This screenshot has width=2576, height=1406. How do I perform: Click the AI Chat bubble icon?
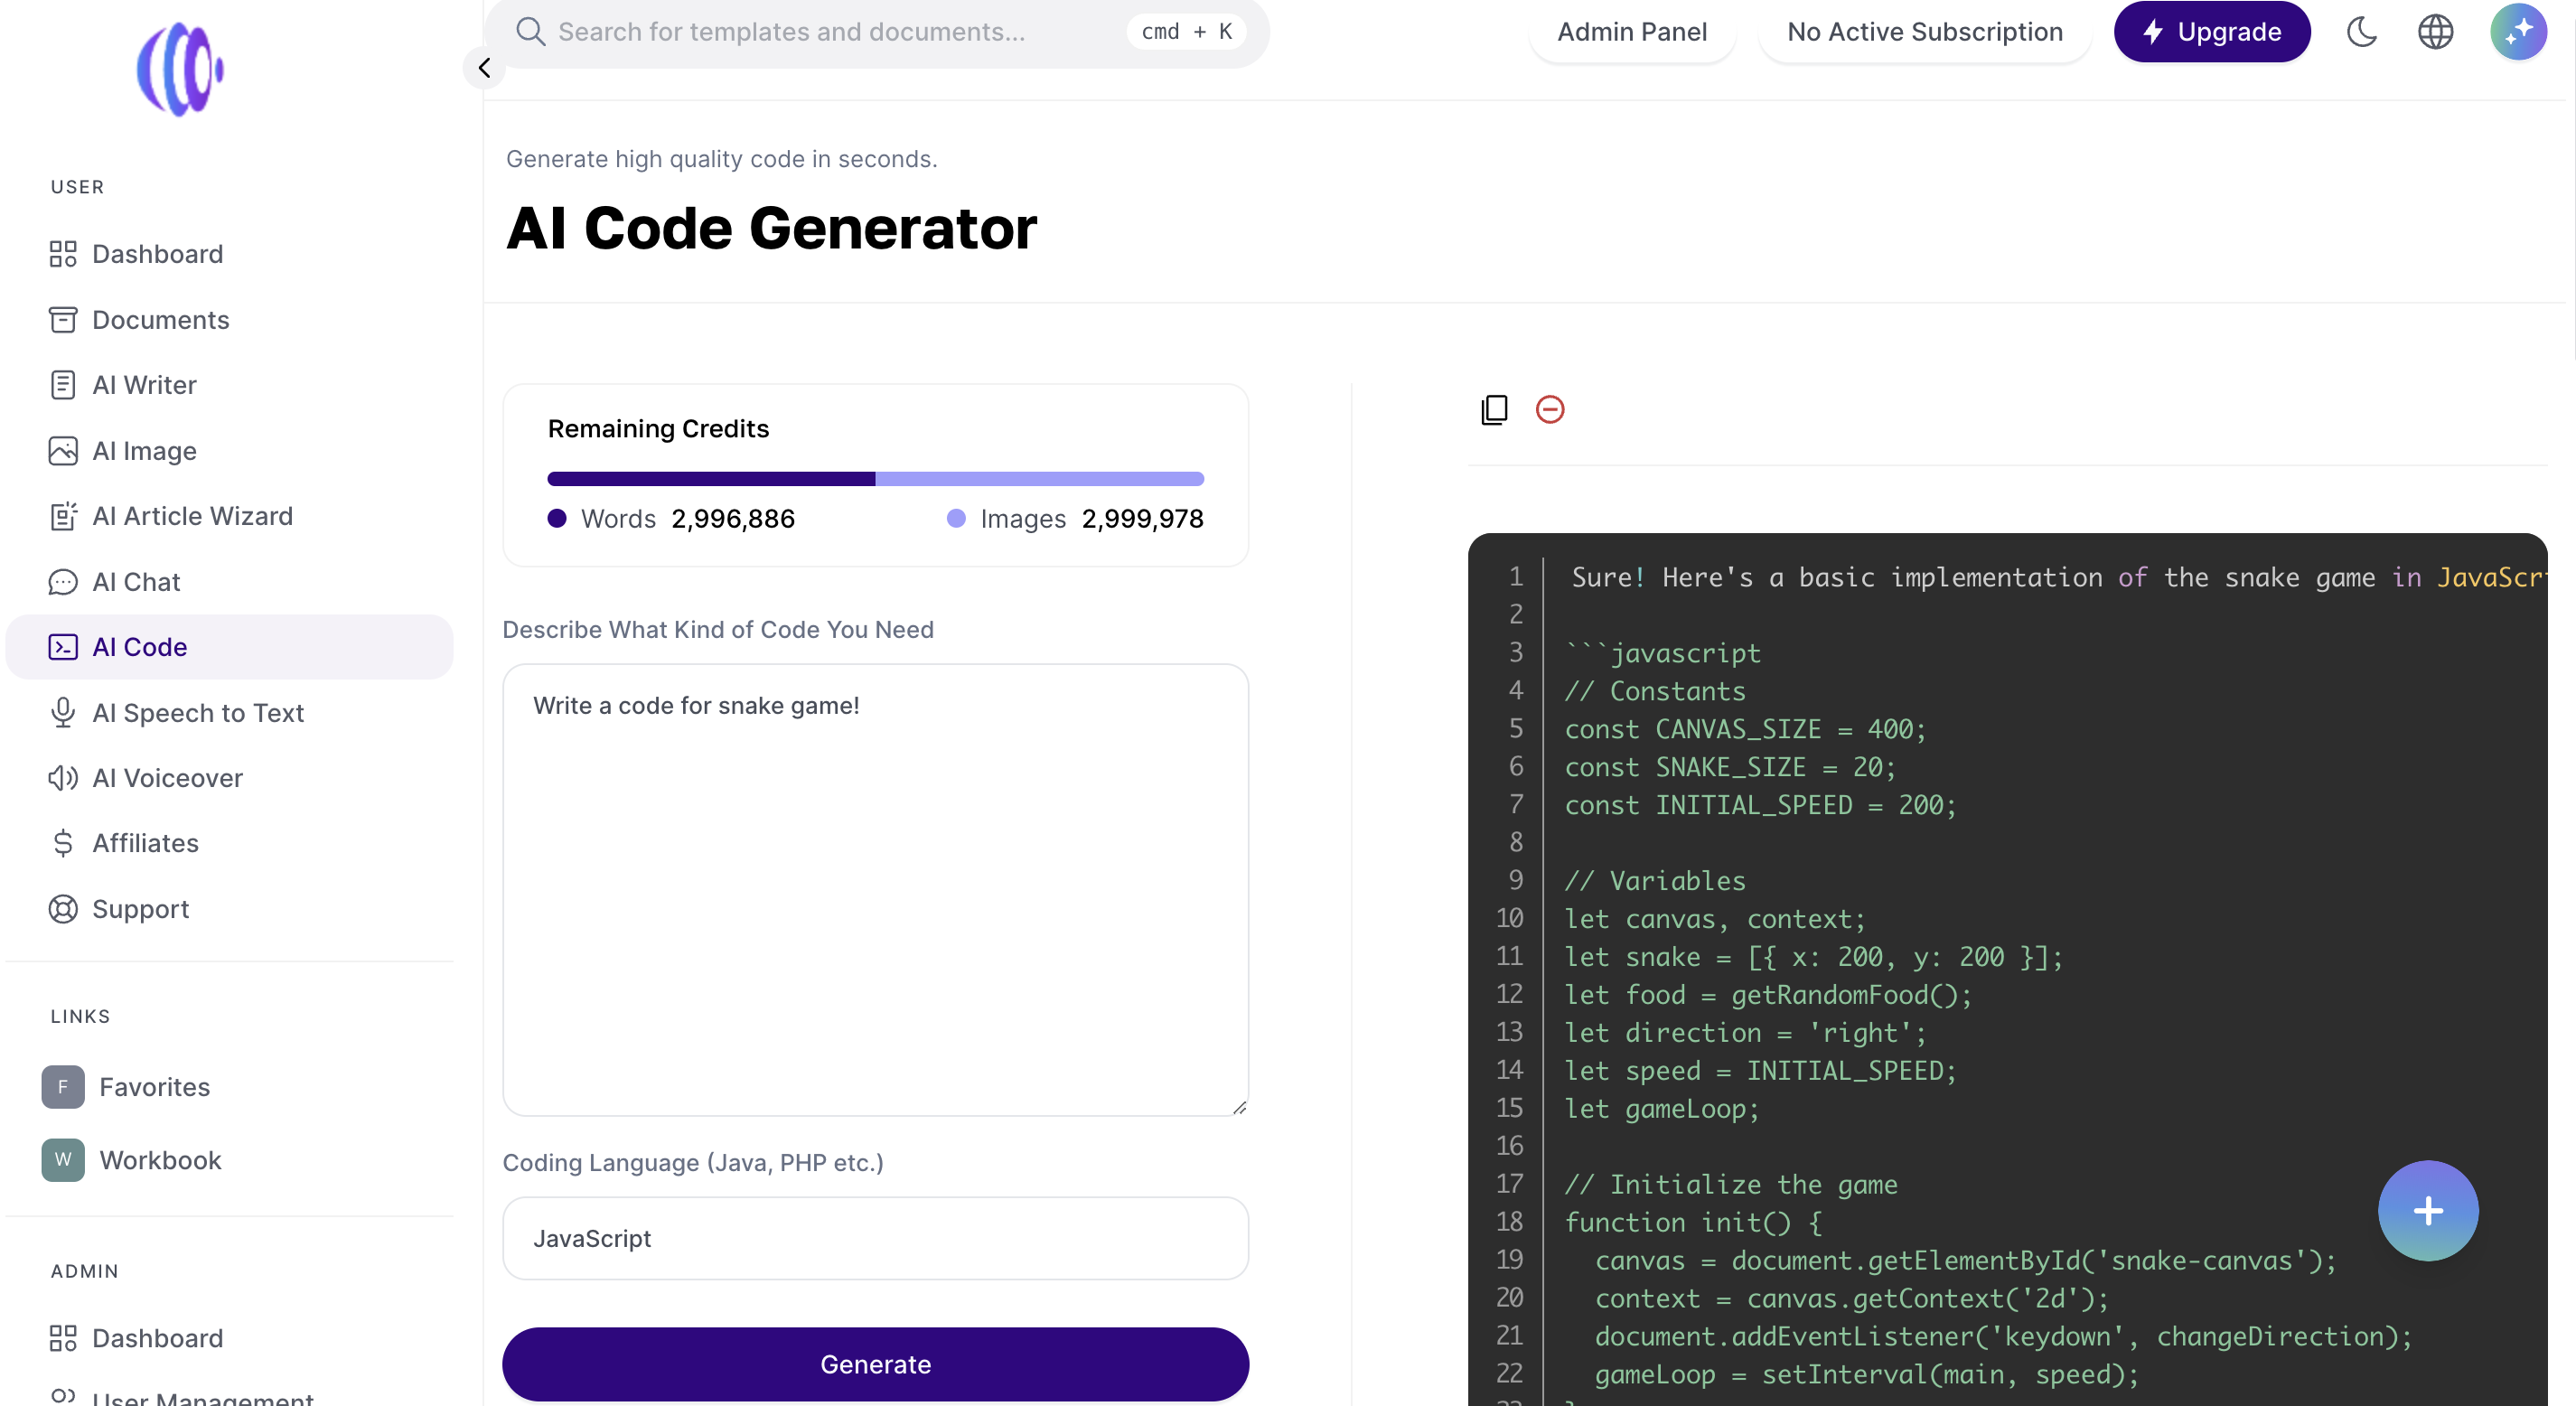(x=63, y=582)
